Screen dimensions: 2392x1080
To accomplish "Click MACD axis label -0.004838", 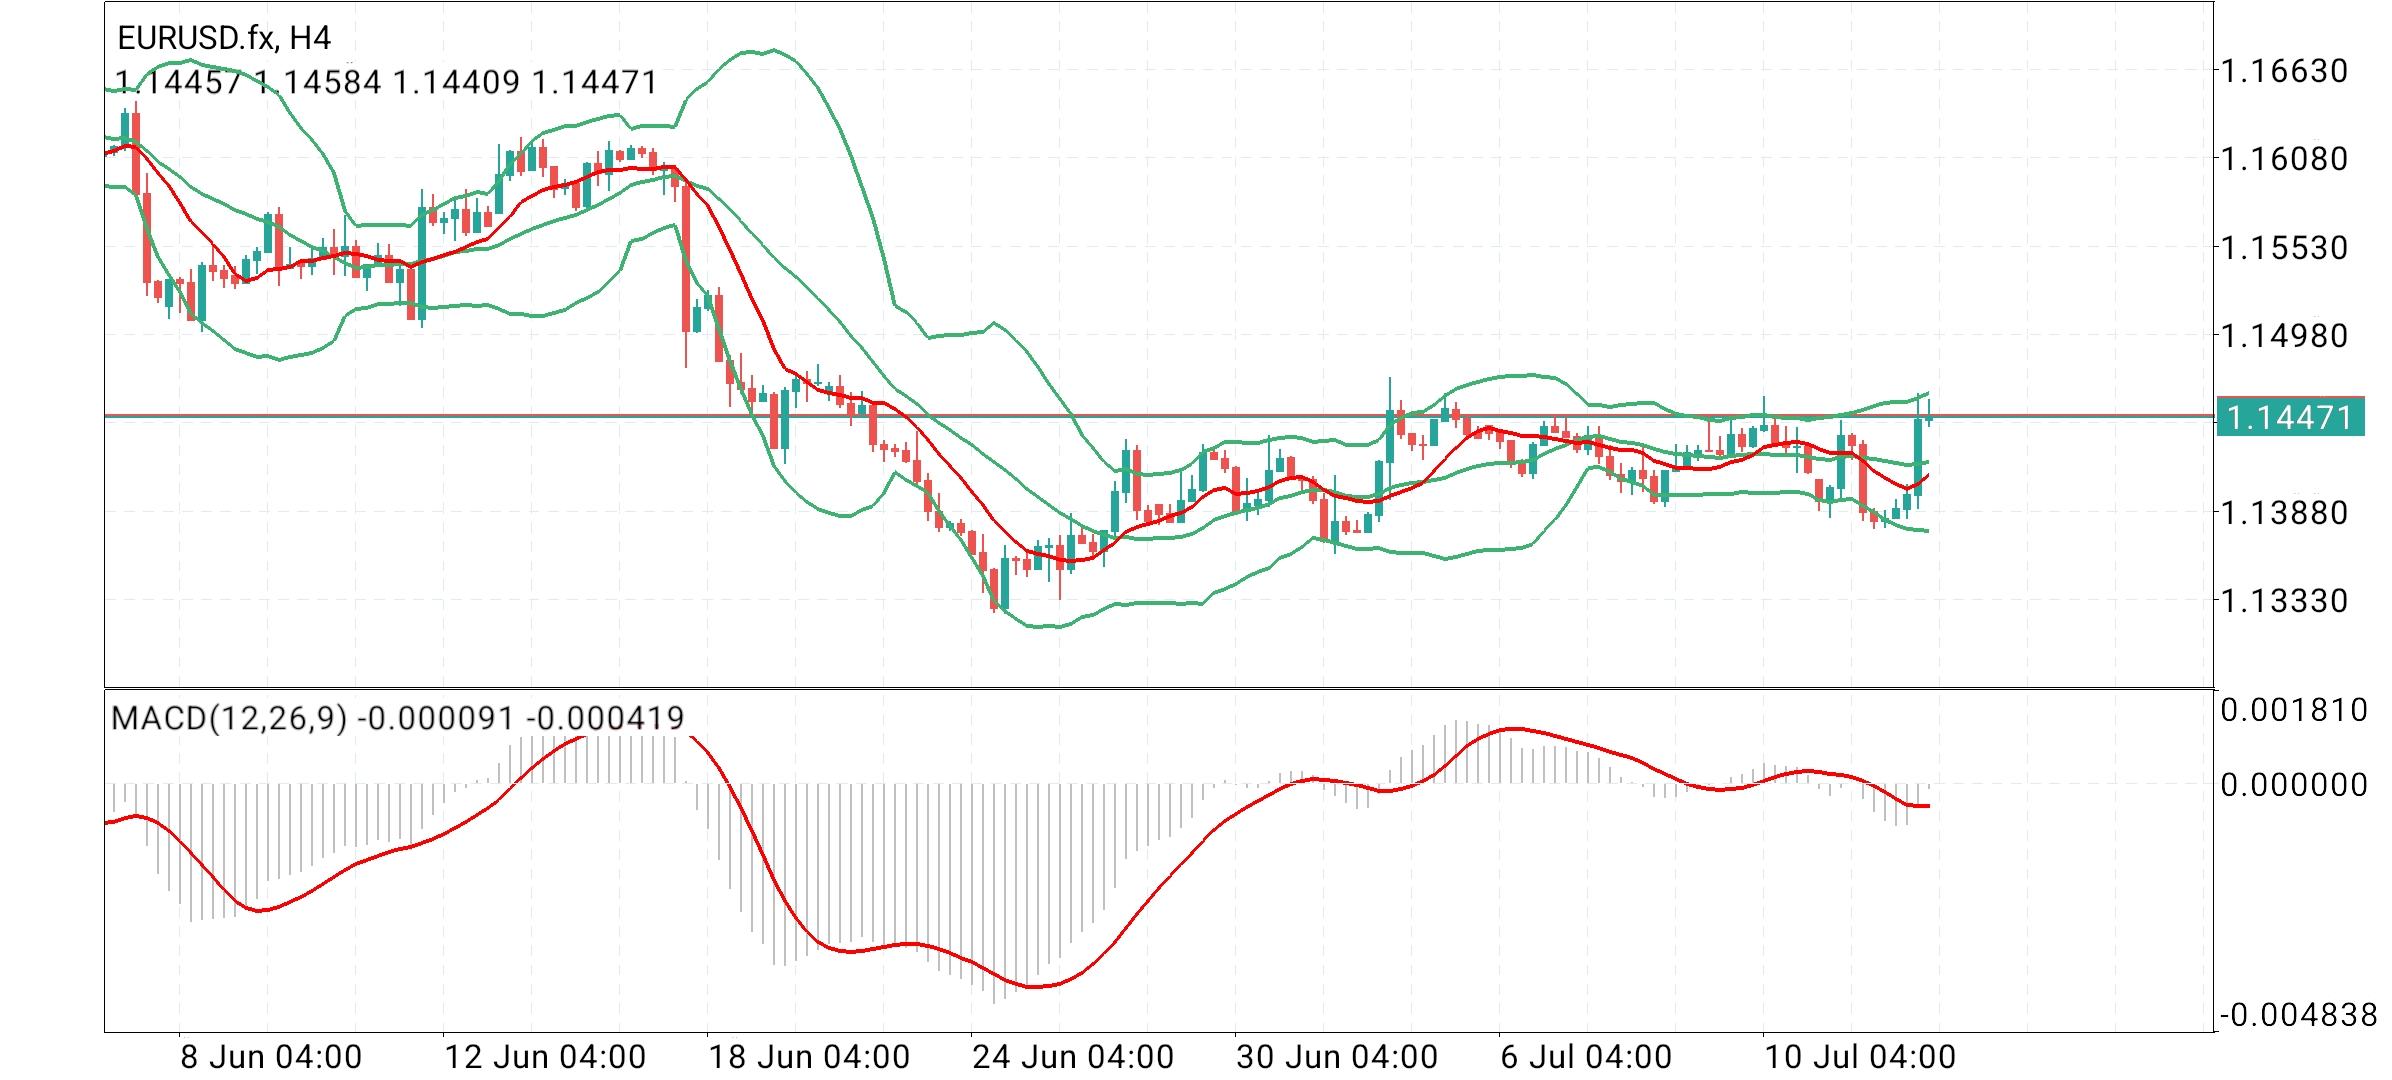I will coord(2299,1016).
